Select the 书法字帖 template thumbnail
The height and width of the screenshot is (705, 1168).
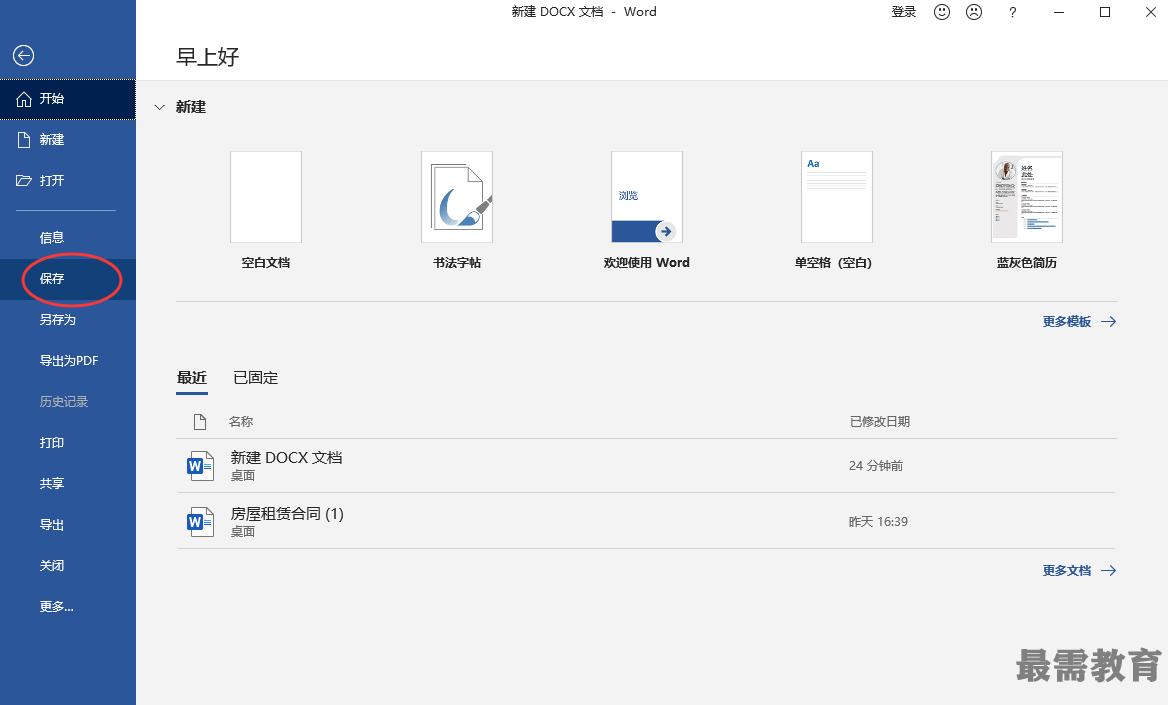(457, 197)
